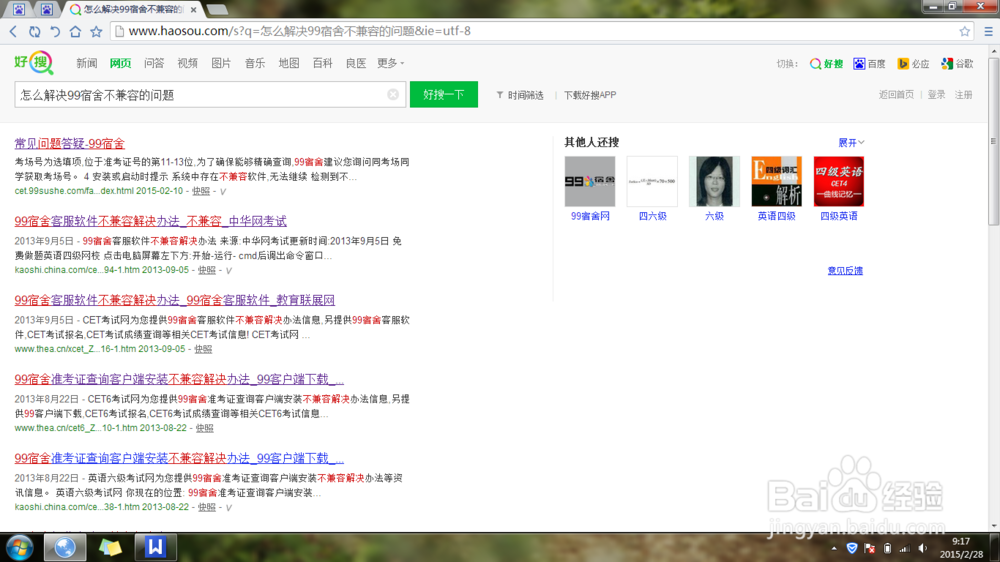Reload the page with the refresh icon
The width and height of the screenshot is (1000, 562).
[34, 31]
